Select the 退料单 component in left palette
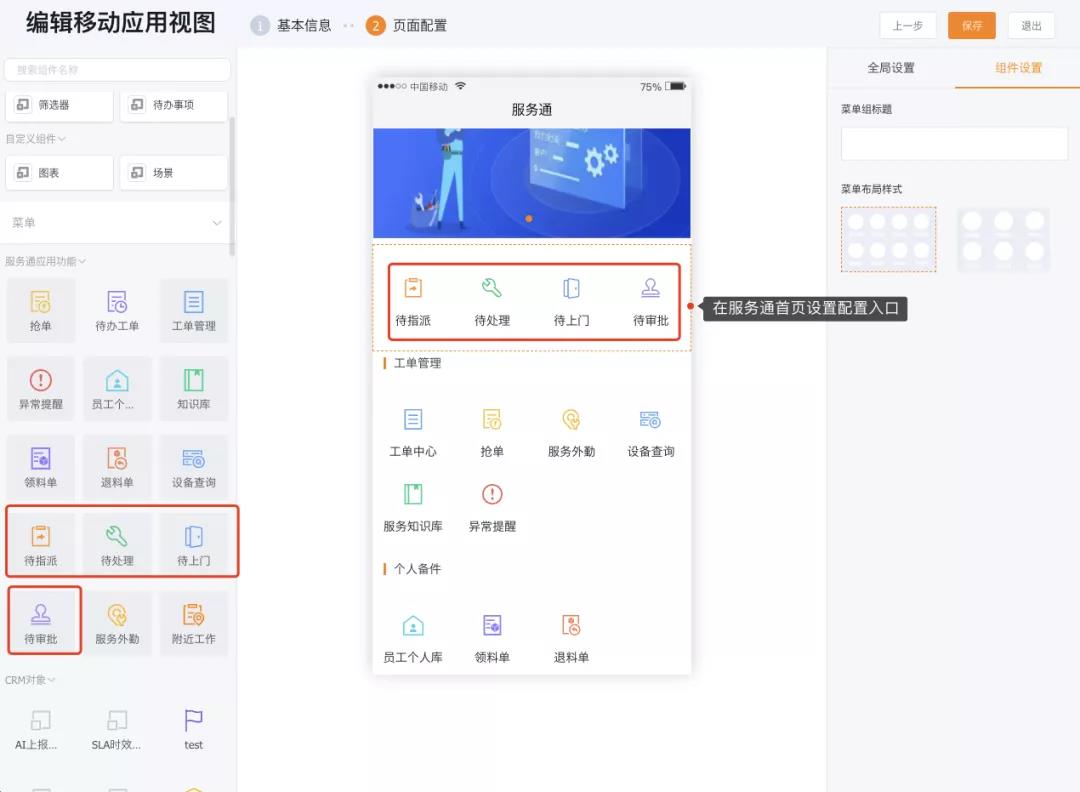This screenshot has width=1080, height=792. coord(117,467)
